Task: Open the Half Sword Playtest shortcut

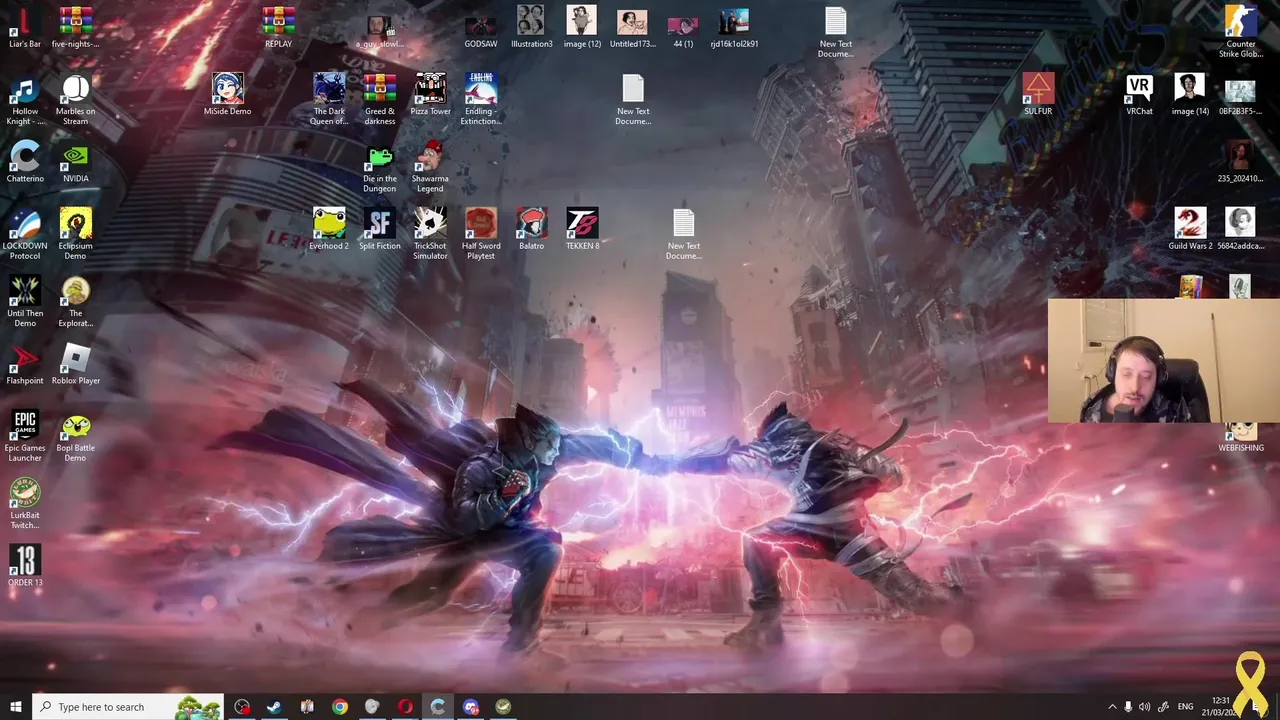Action: pyautogui.click(x=481, y=233)
